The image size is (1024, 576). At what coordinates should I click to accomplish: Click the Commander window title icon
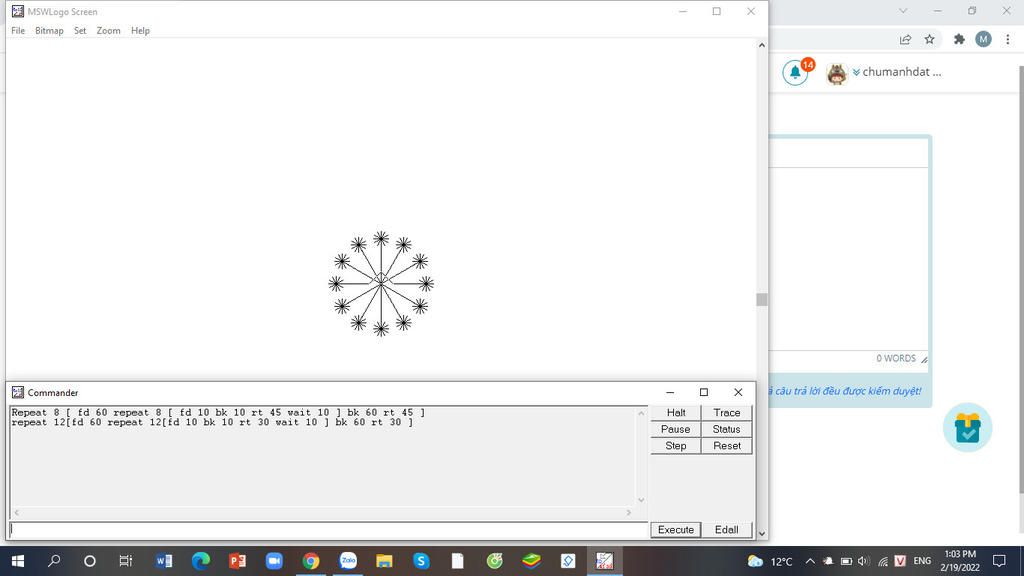[x=18, y=392]
